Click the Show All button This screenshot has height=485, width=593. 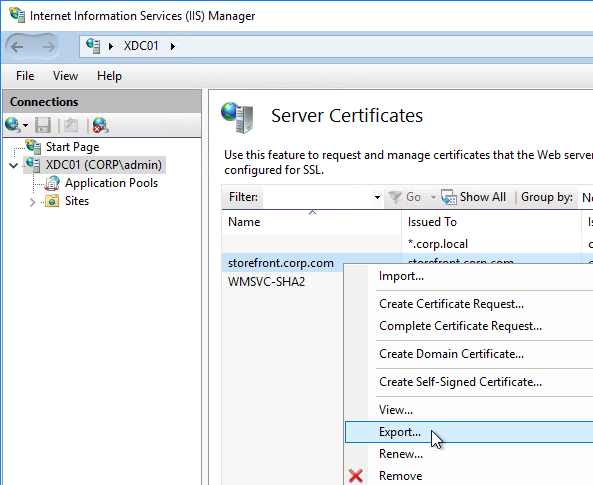pos(473,197)
